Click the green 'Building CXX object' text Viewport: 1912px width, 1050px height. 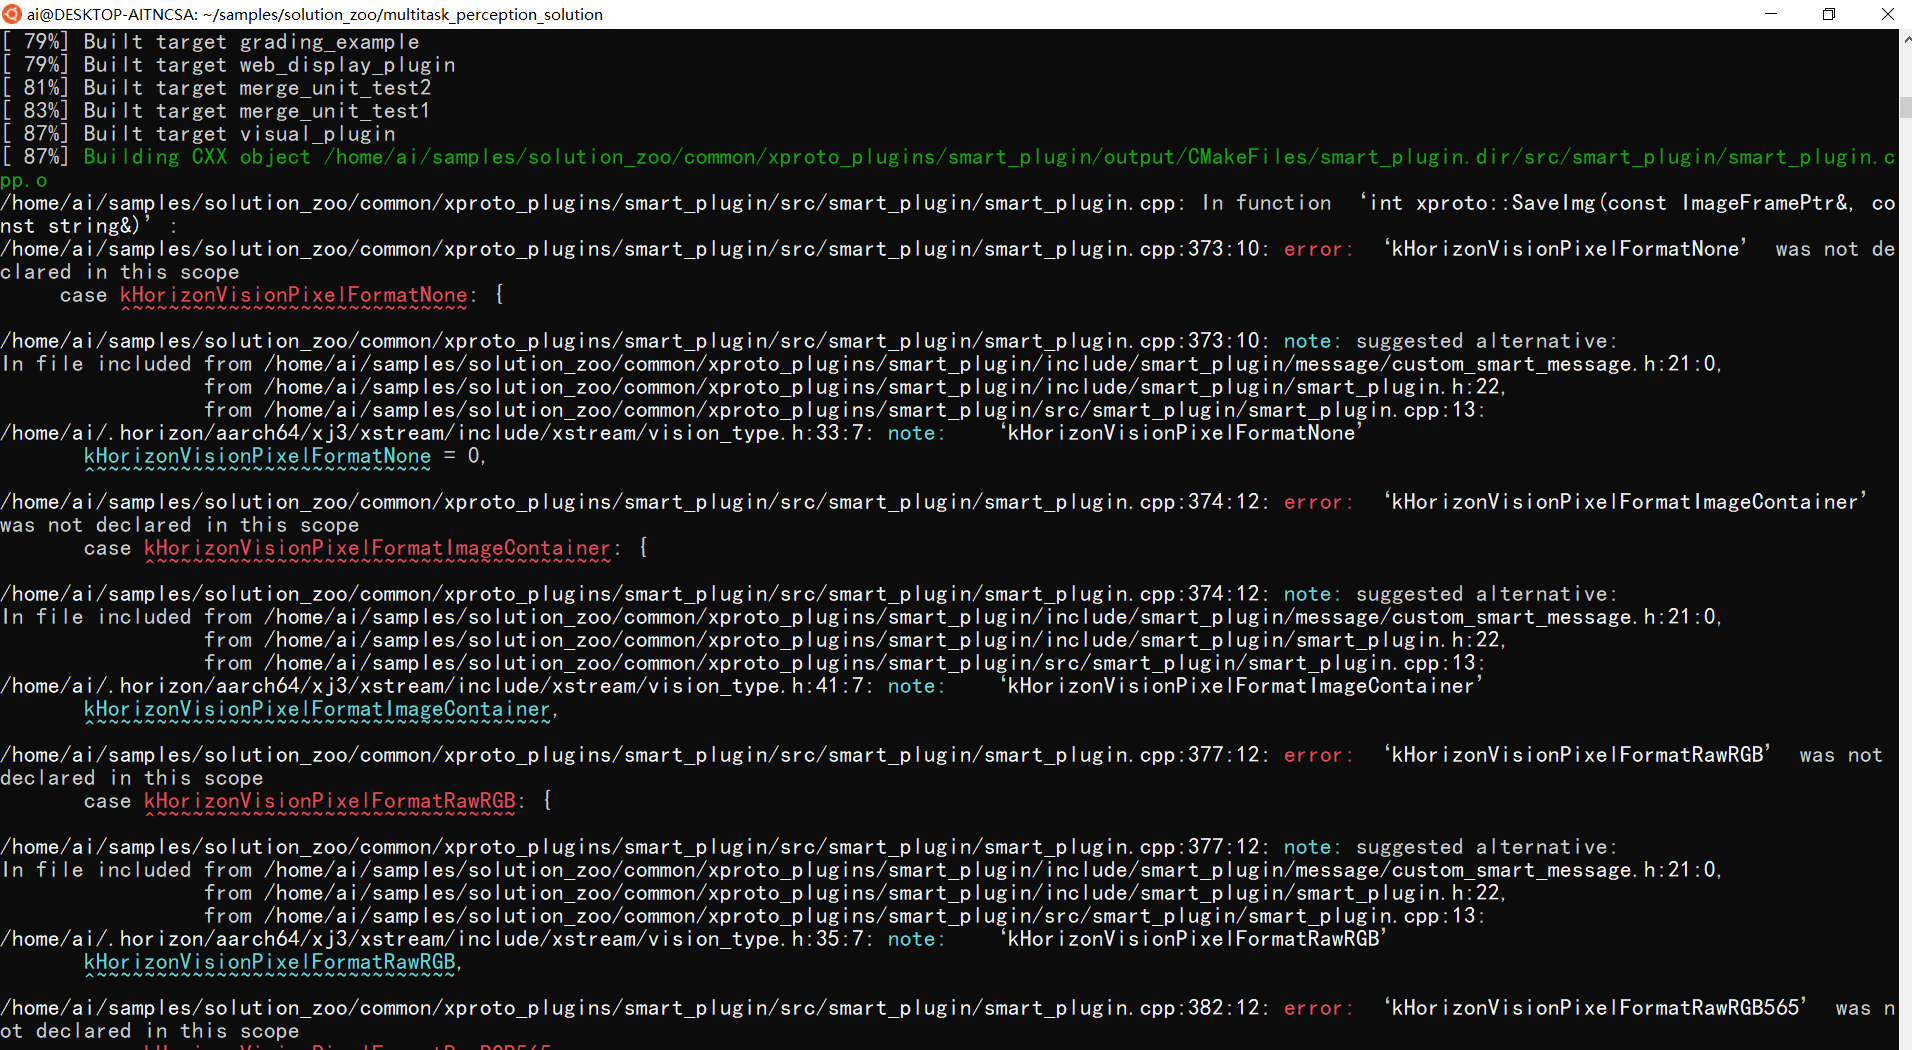[197, 157]
